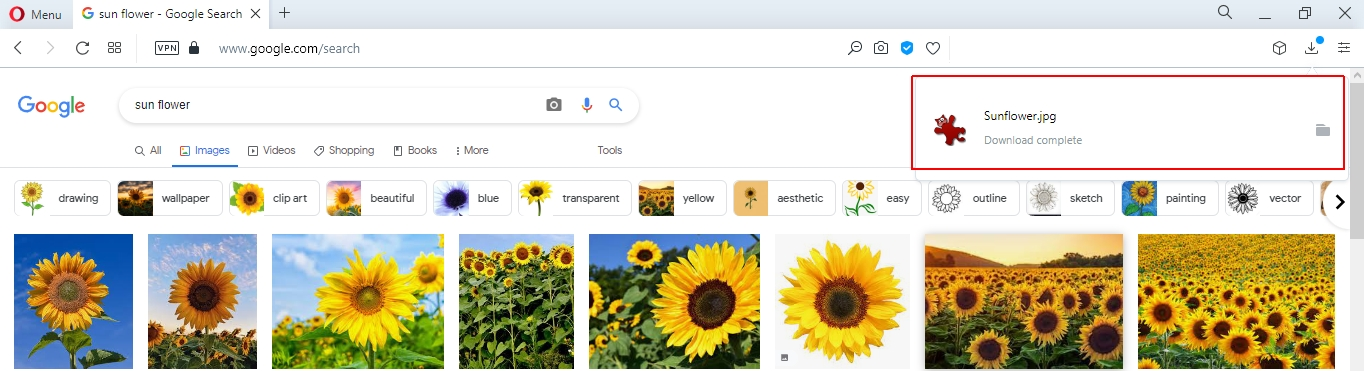Add page to bookmarks with heart icon

(x=933, y=48)
